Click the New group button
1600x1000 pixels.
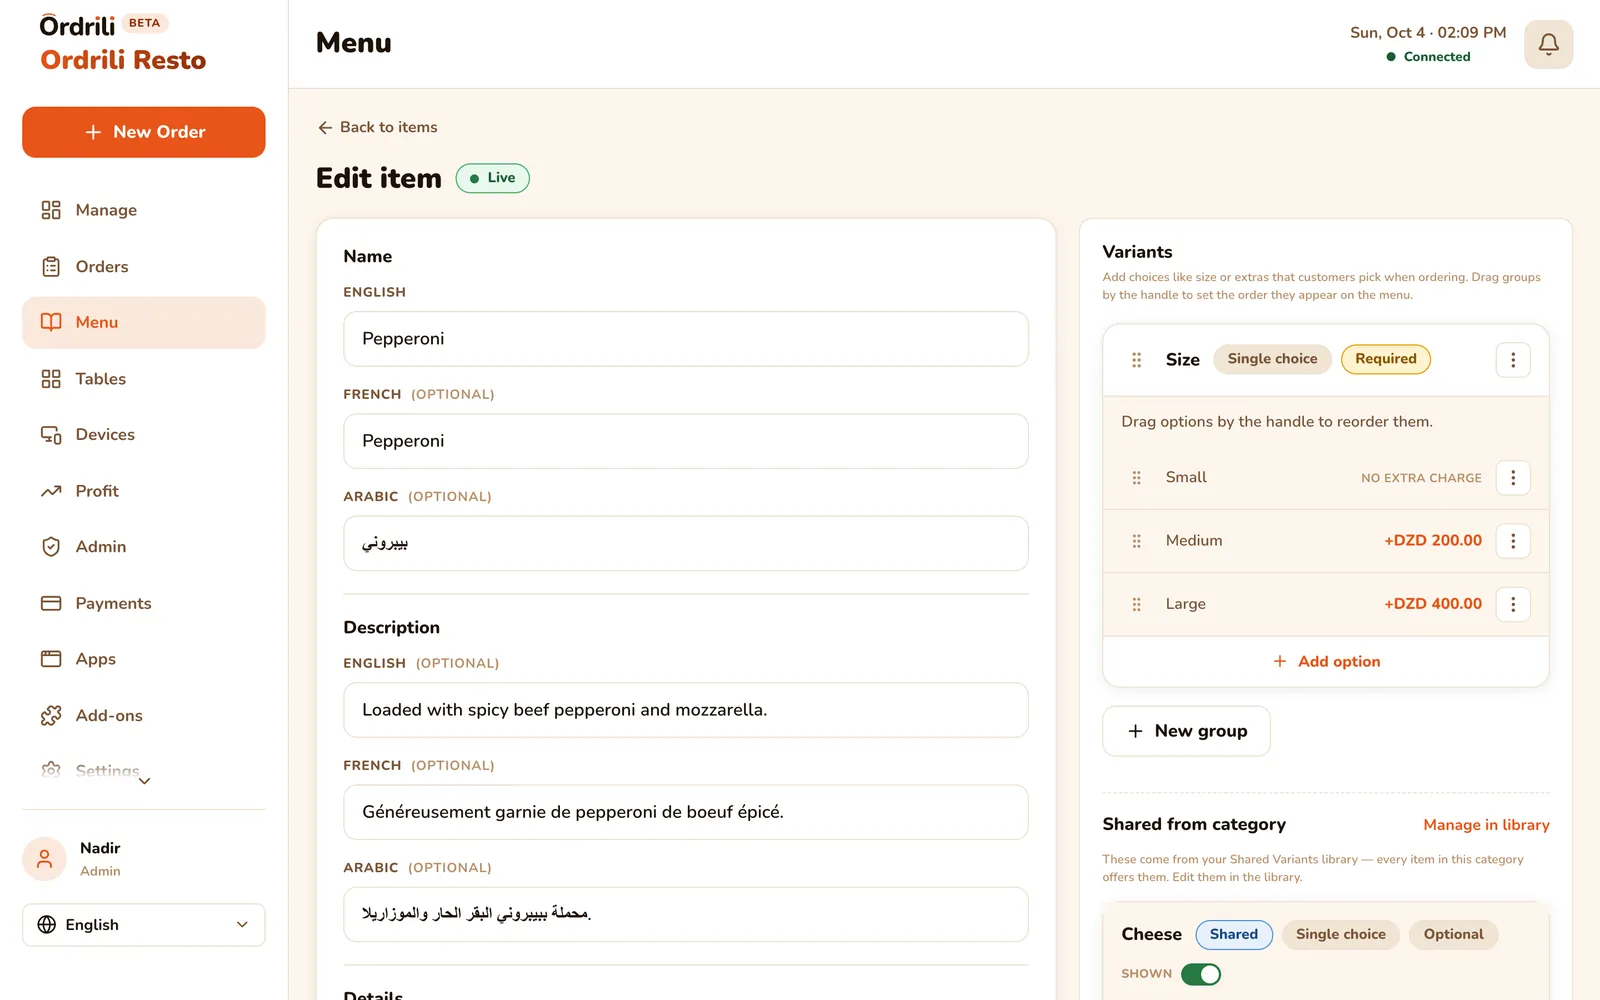[x=1186, y=731]
